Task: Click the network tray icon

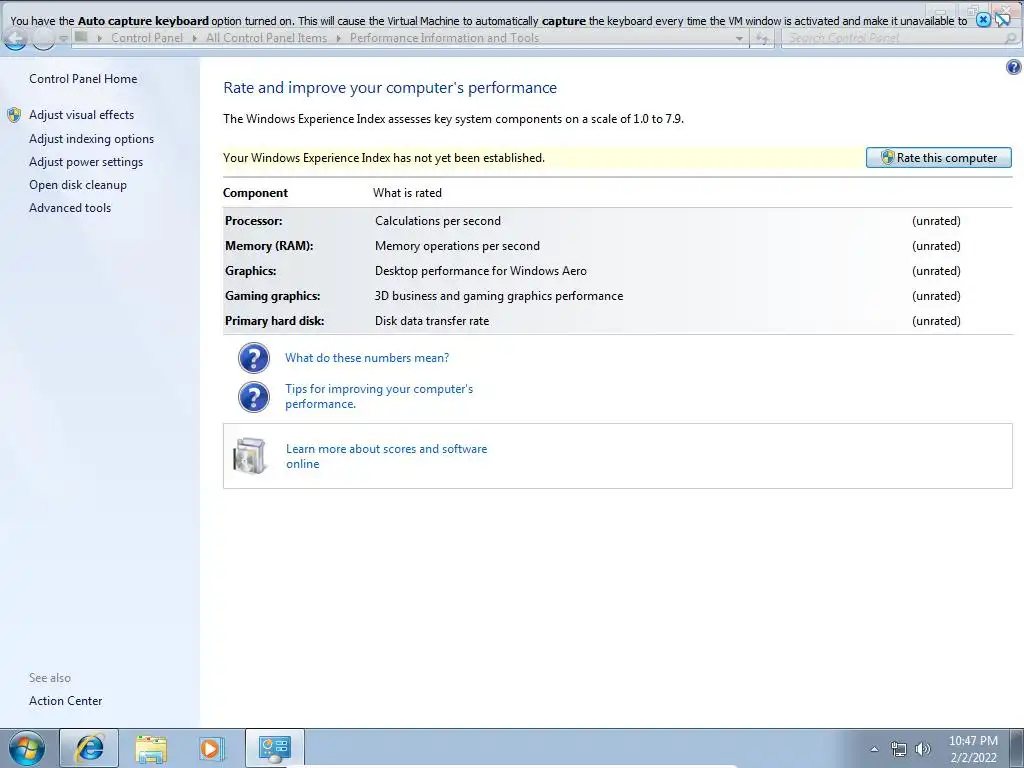Action: point(899,749)
